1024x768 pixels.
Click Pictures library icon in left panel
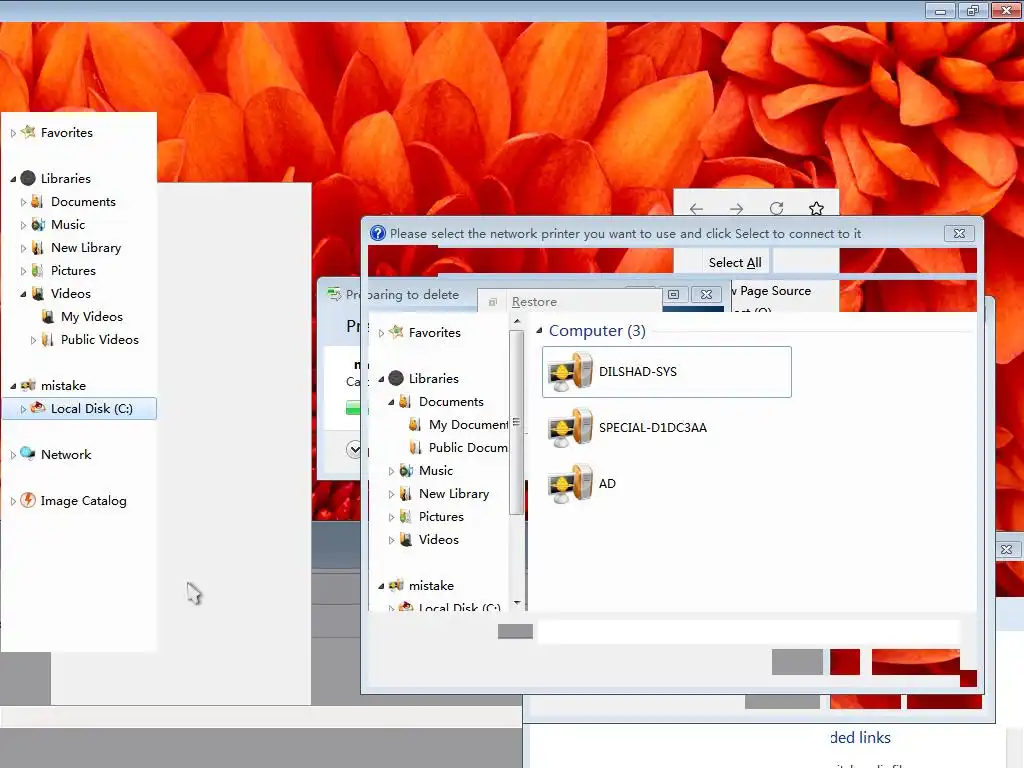[38, 270]
